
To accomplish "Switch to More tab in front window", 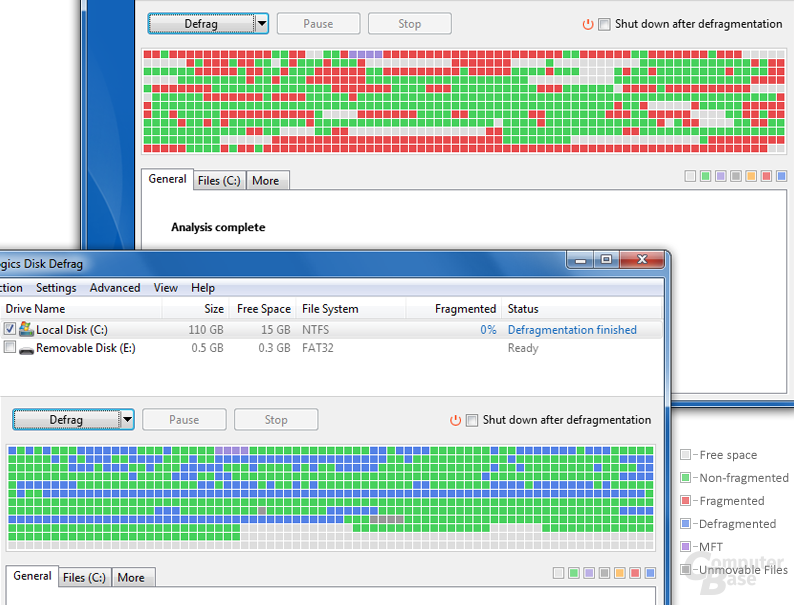I will 131,577.
